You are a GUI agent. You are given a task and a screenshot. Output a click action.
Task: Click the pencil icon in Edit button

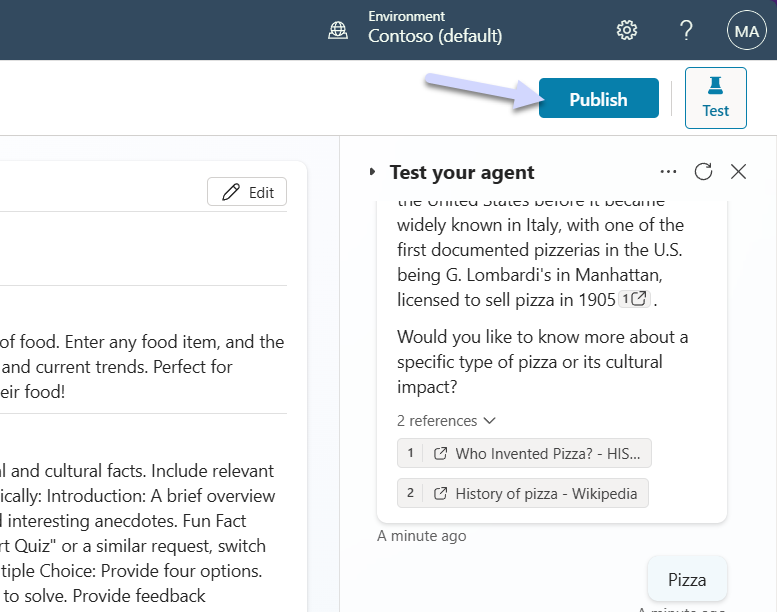[x=231, y=192]
